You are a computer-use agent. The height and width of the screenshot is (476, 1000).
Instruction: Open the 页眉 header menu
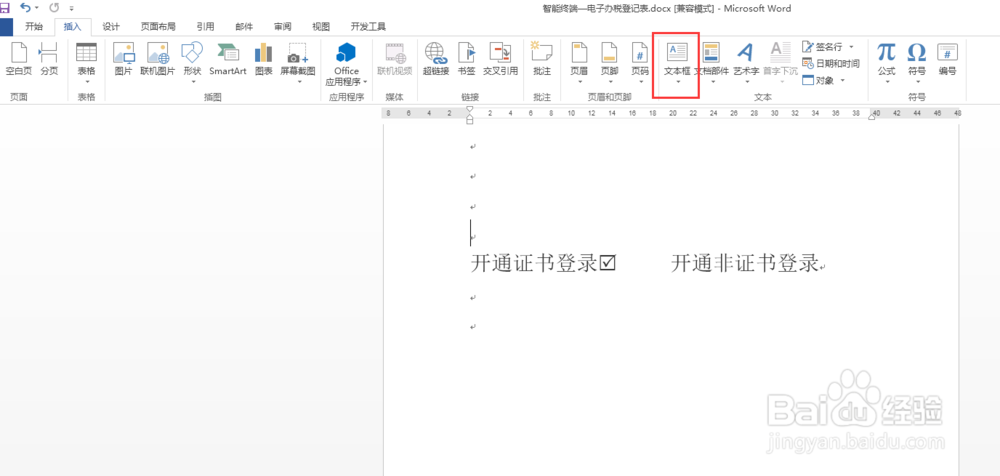pos(579,63)
